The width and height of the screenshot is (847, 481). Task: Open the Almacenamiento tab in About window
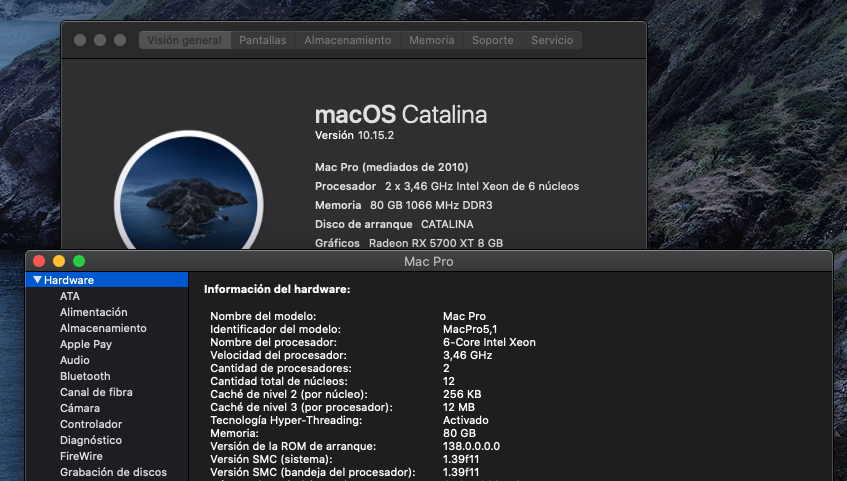pos(347,40)
